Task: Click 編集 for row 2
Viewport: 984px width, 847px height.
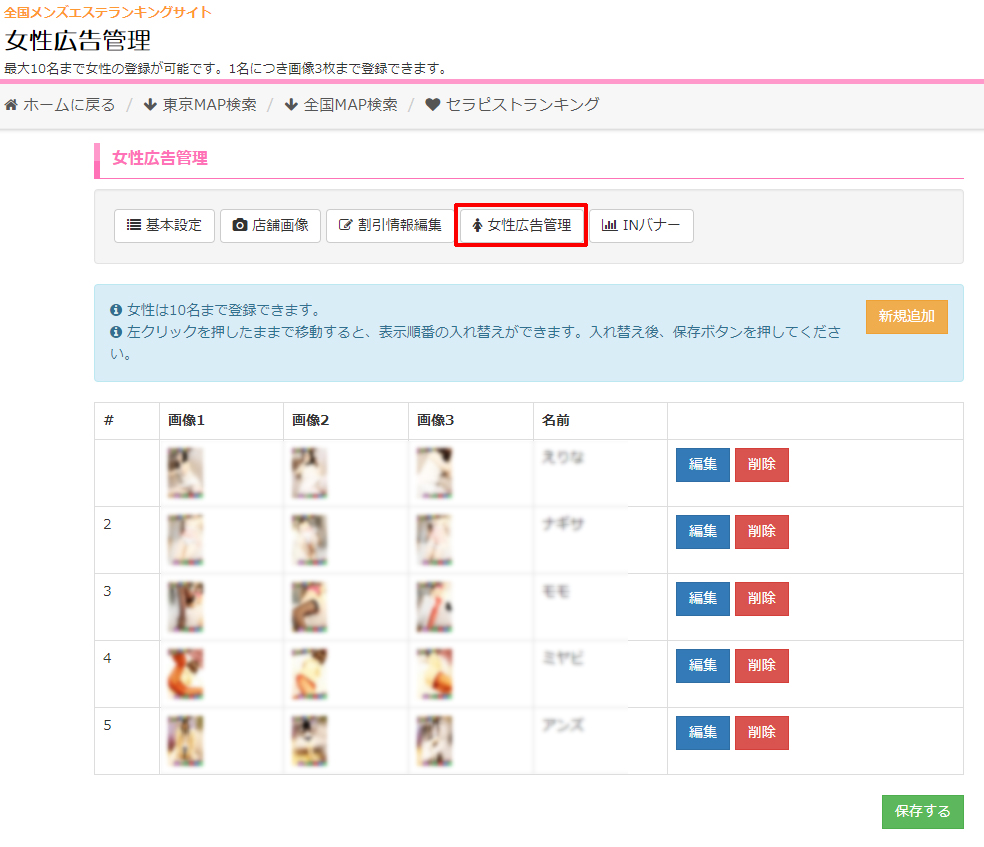Action: (x=703, y=532)
